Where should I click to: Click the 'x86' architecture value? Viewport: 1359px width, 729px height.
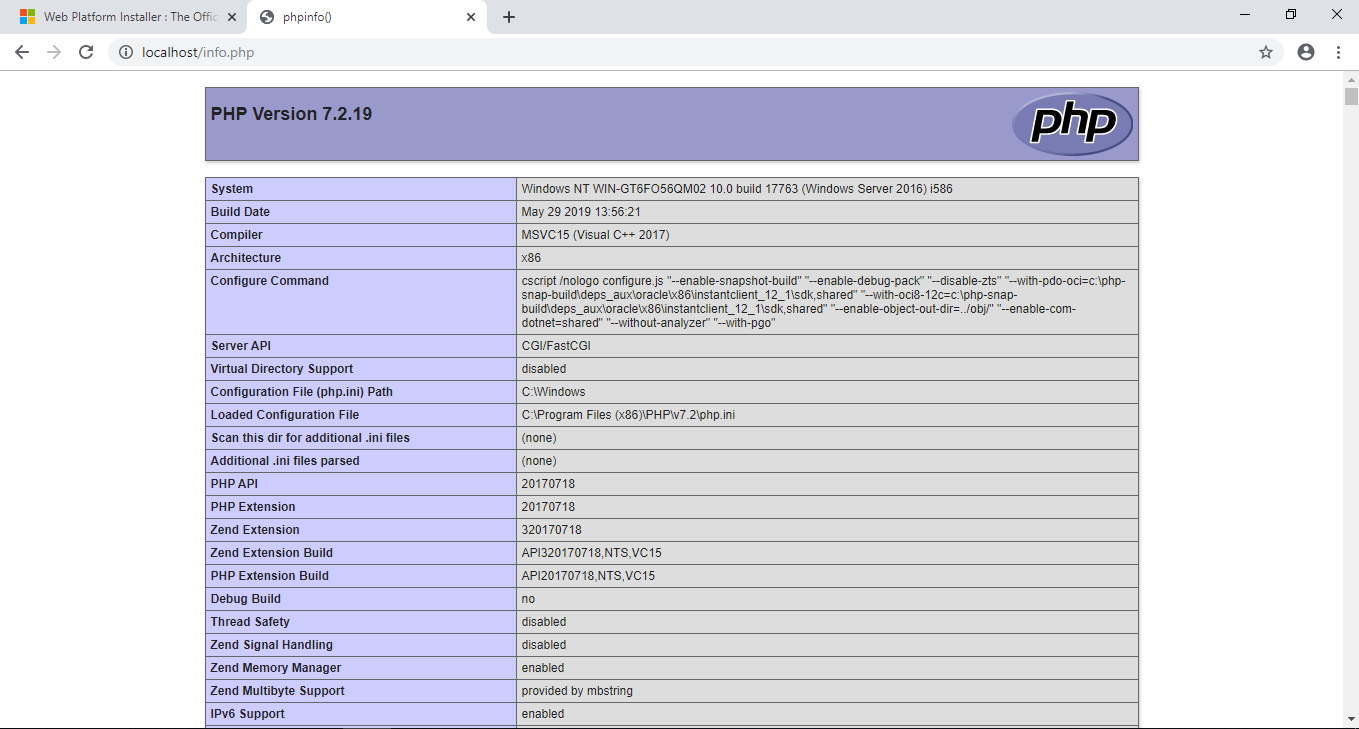(531, 258)
